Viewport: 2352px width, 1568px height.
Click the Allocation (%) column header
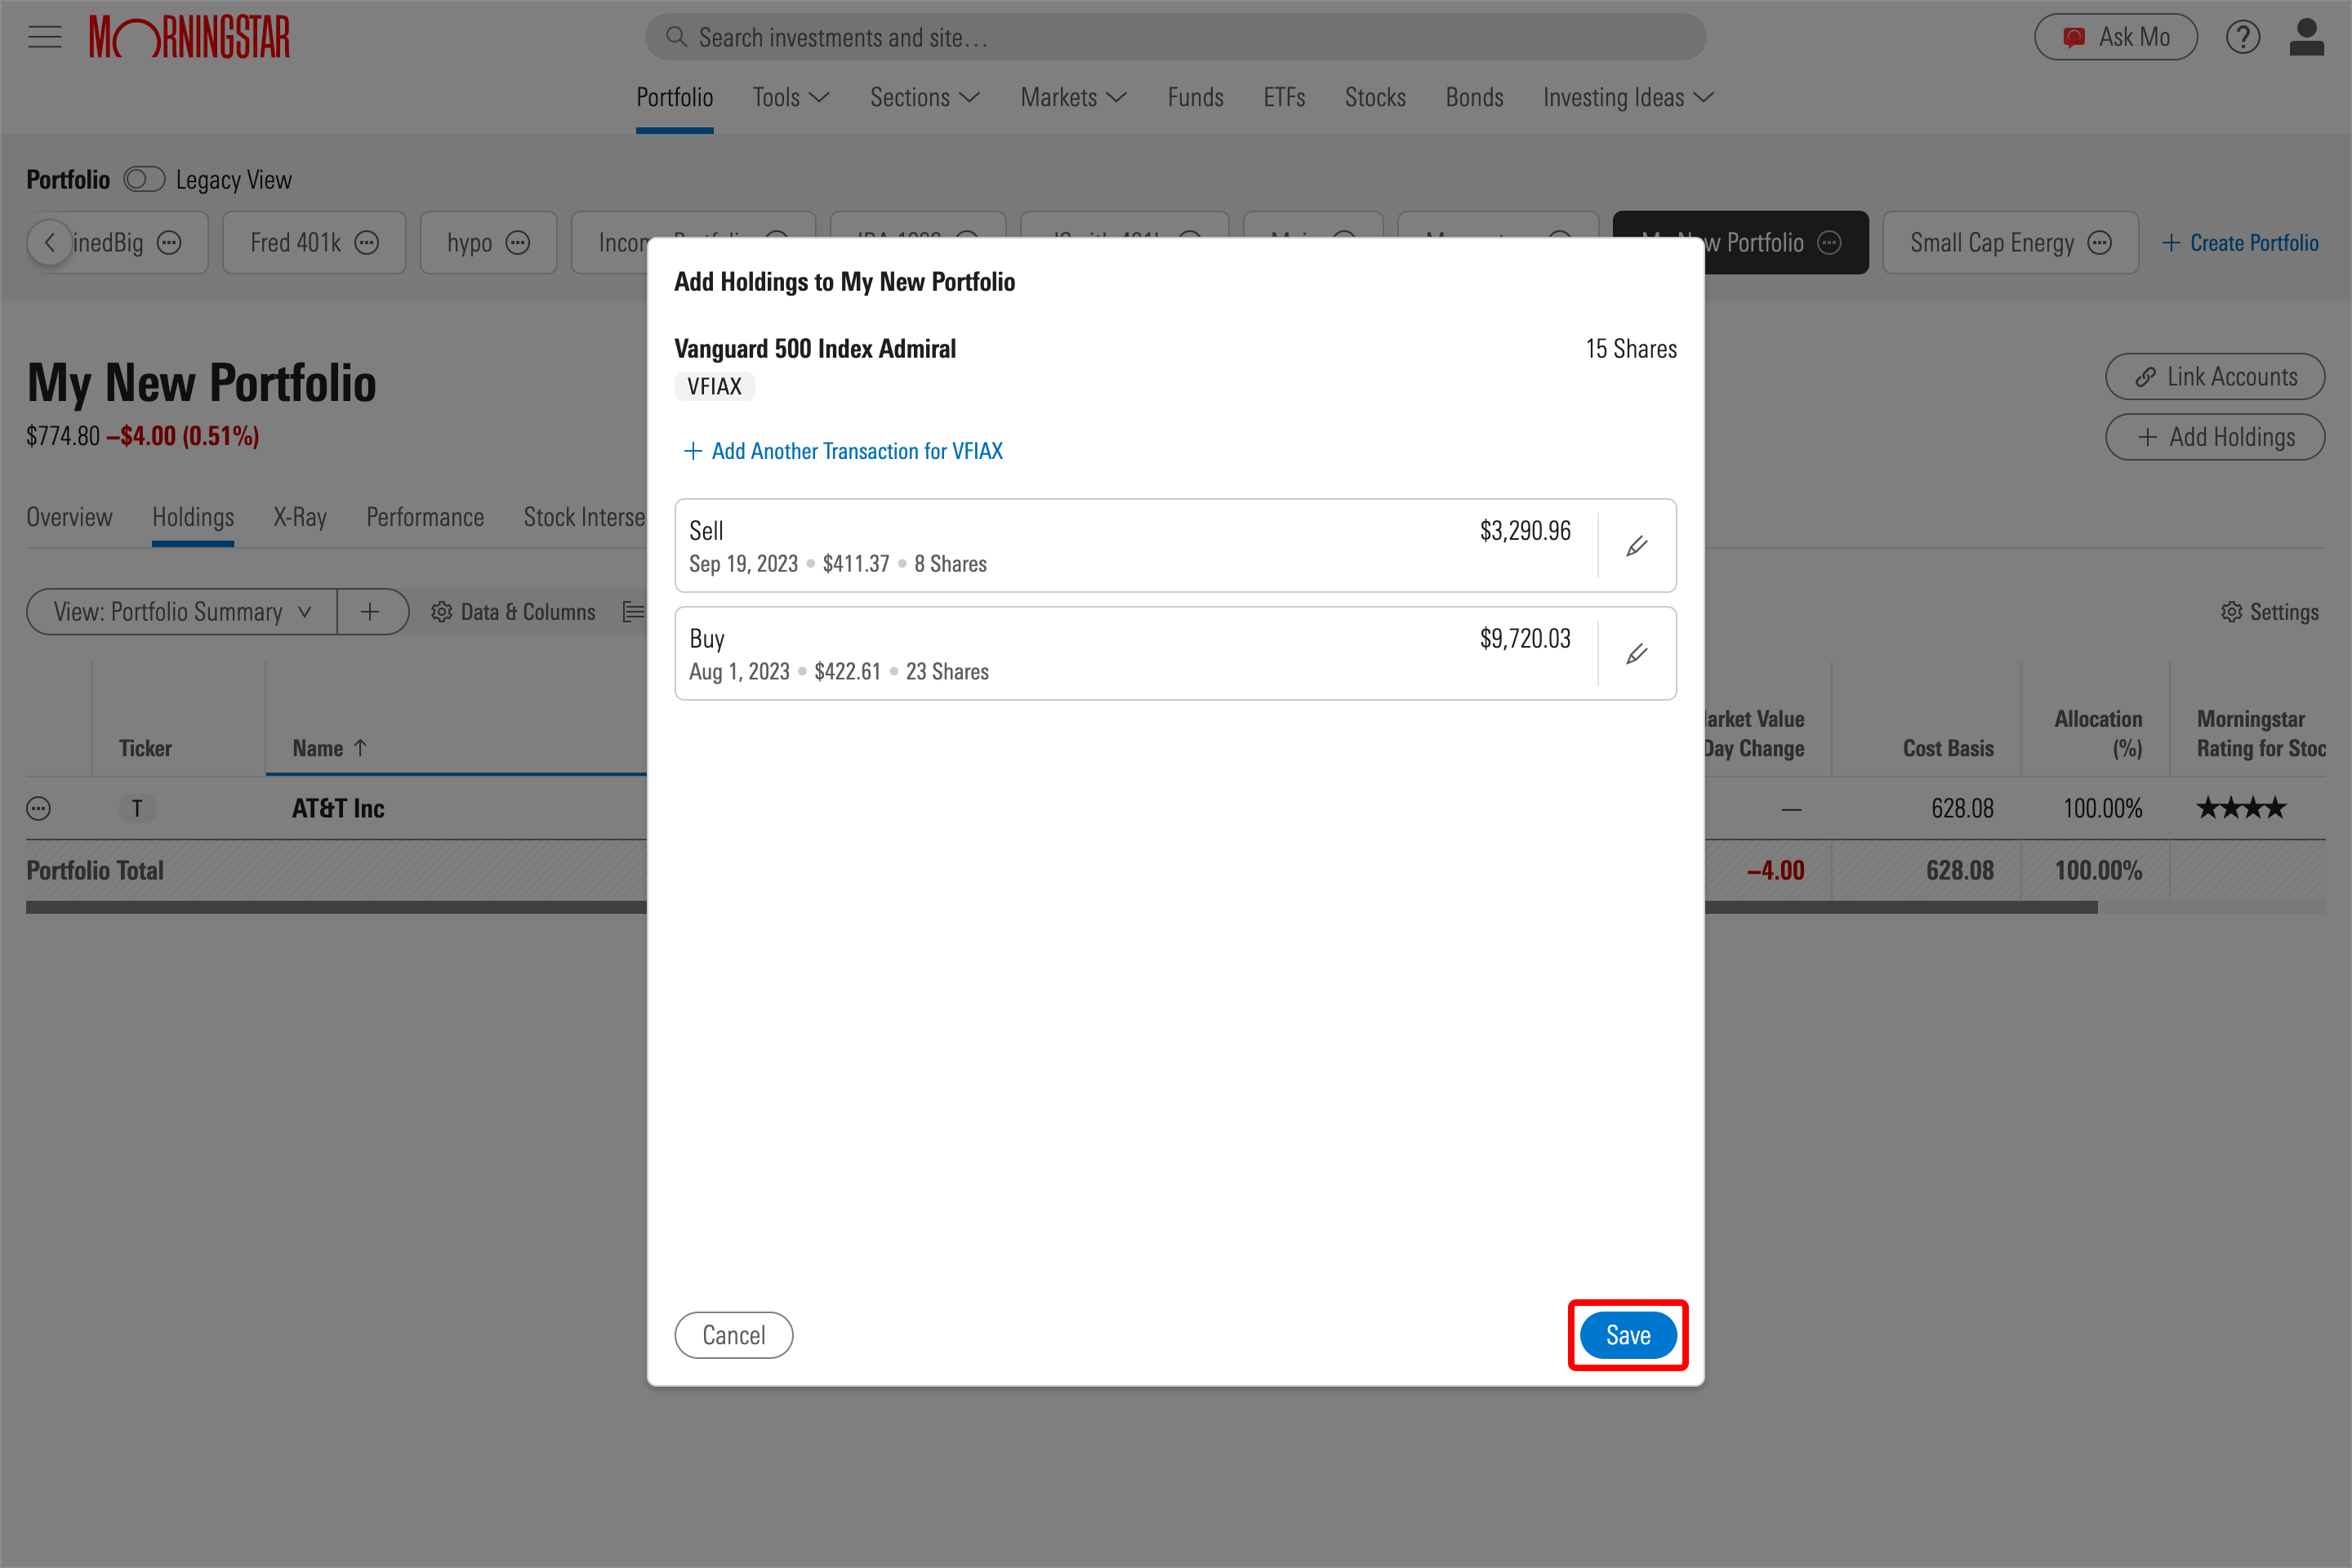(x=2098, y=733)
